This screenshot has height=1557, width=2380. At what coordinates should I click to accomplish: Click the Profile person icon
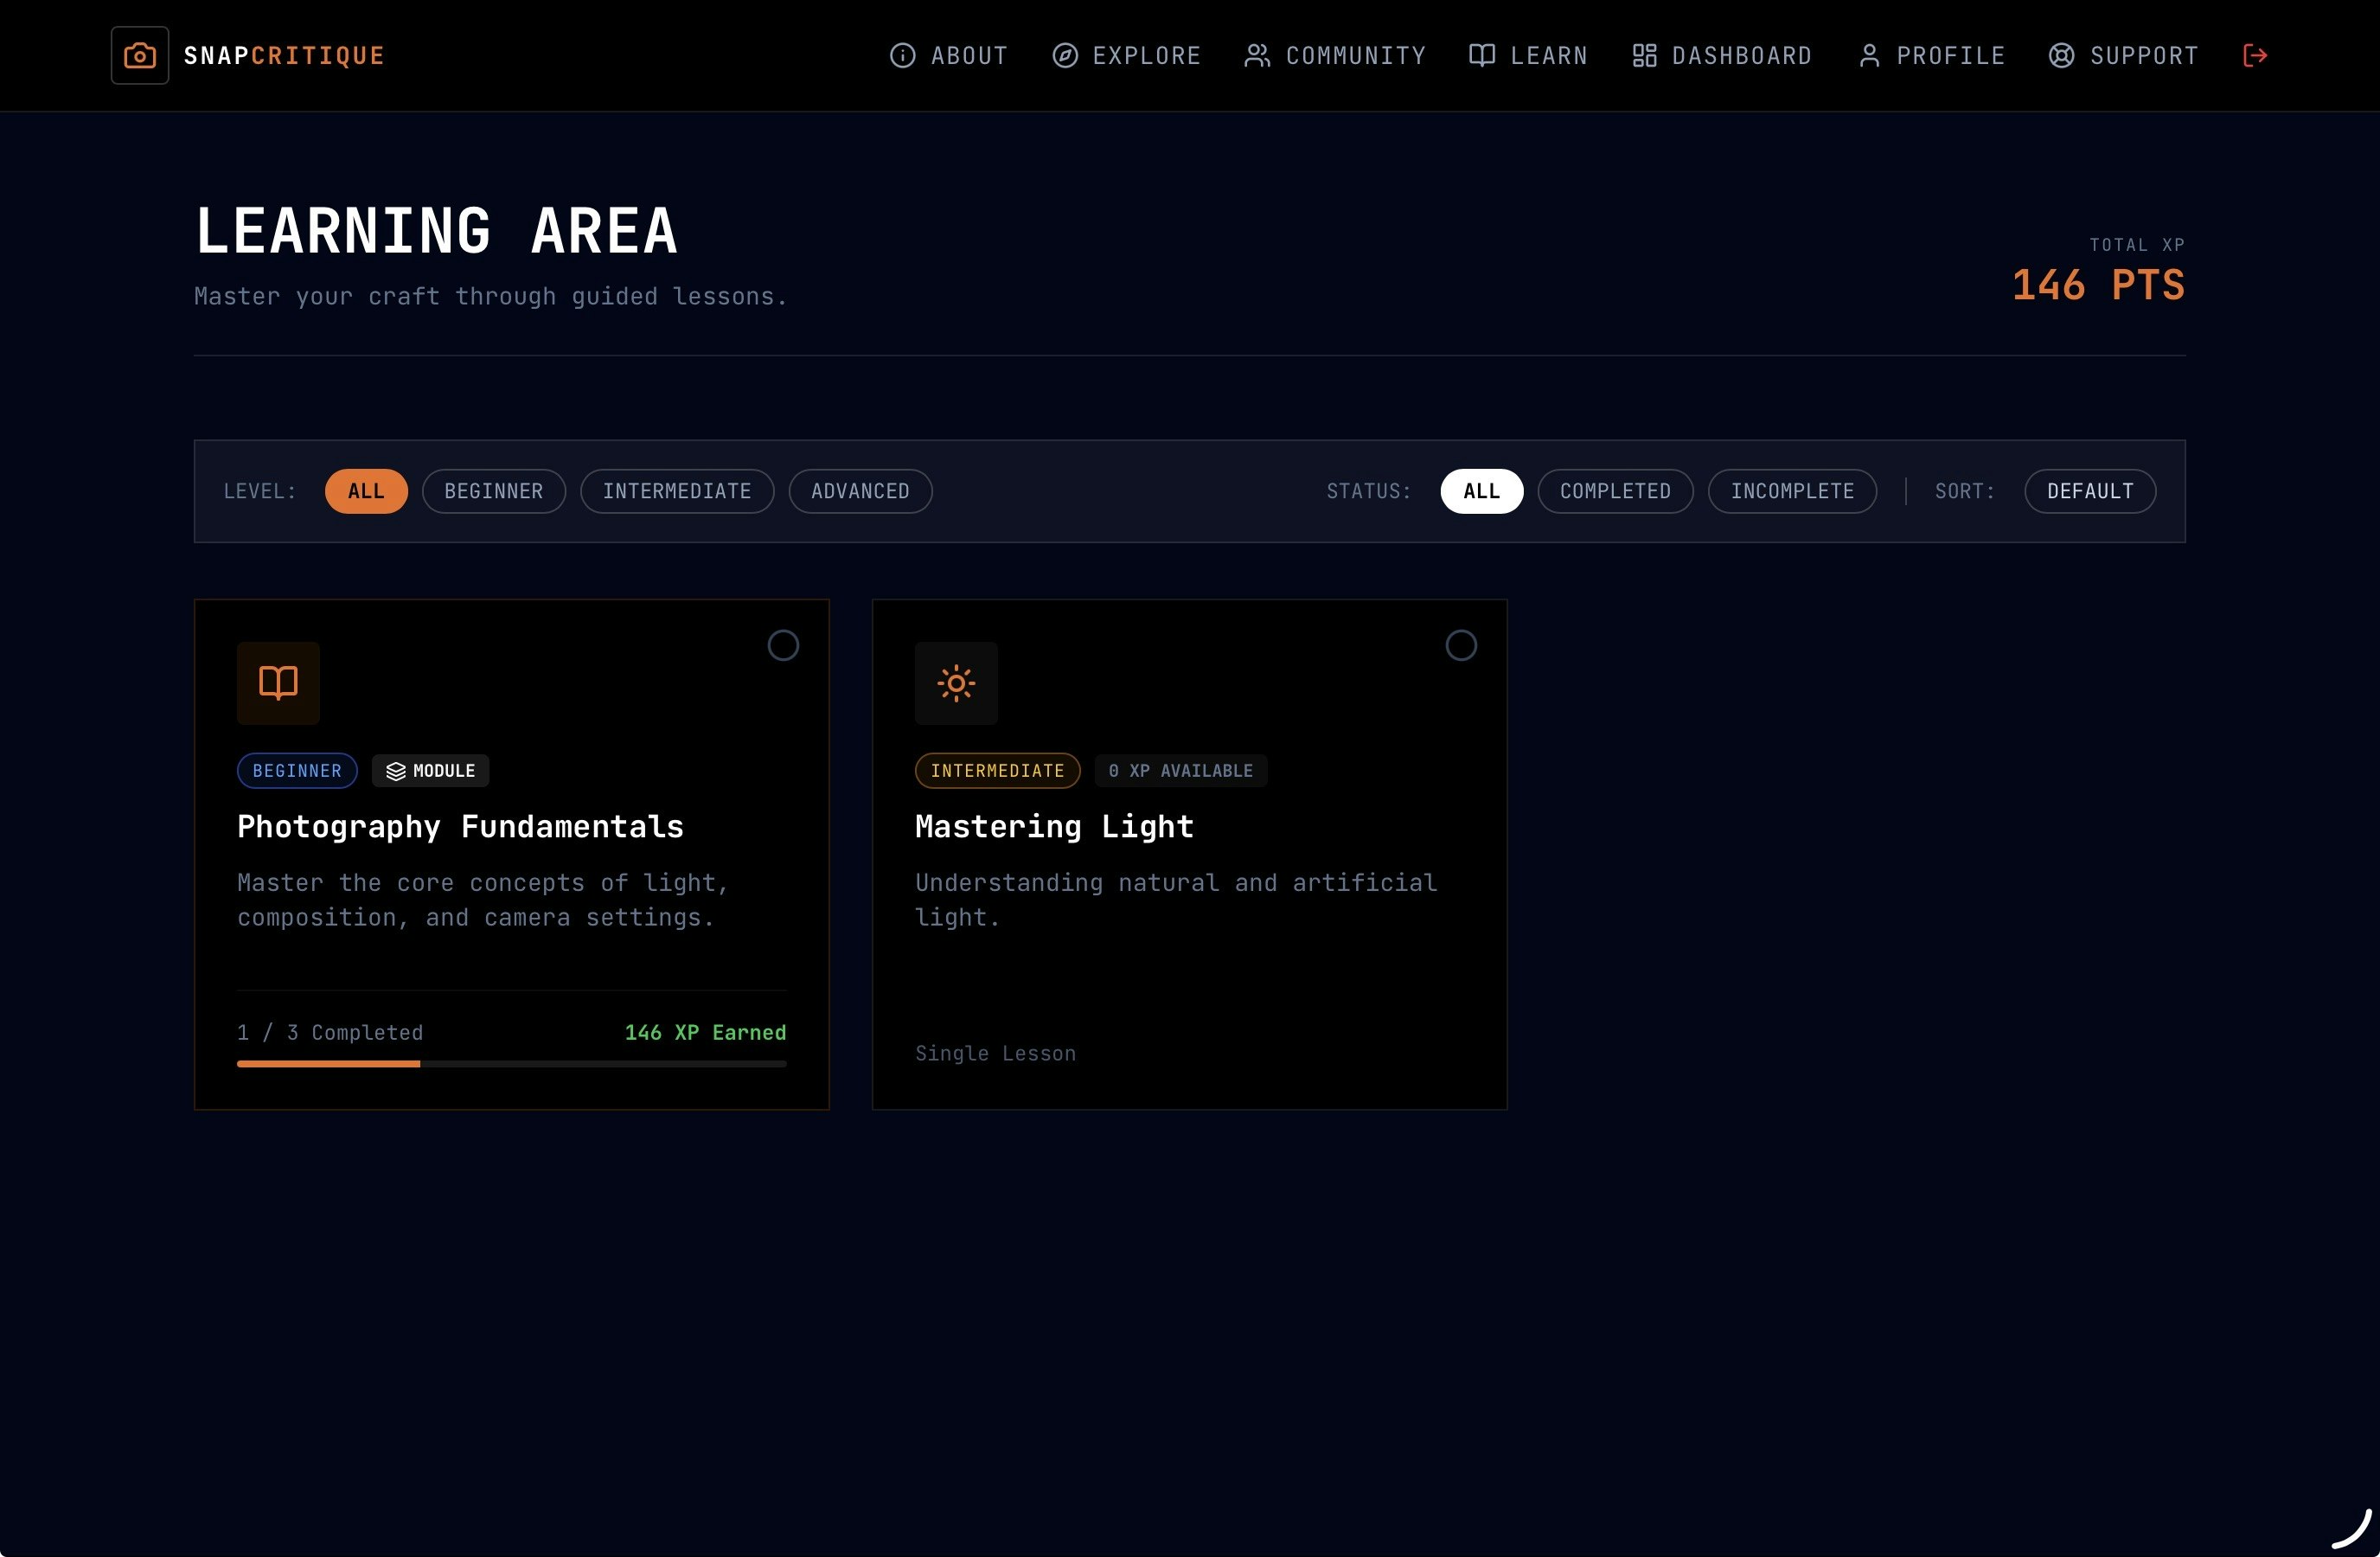pos(1869,55)
